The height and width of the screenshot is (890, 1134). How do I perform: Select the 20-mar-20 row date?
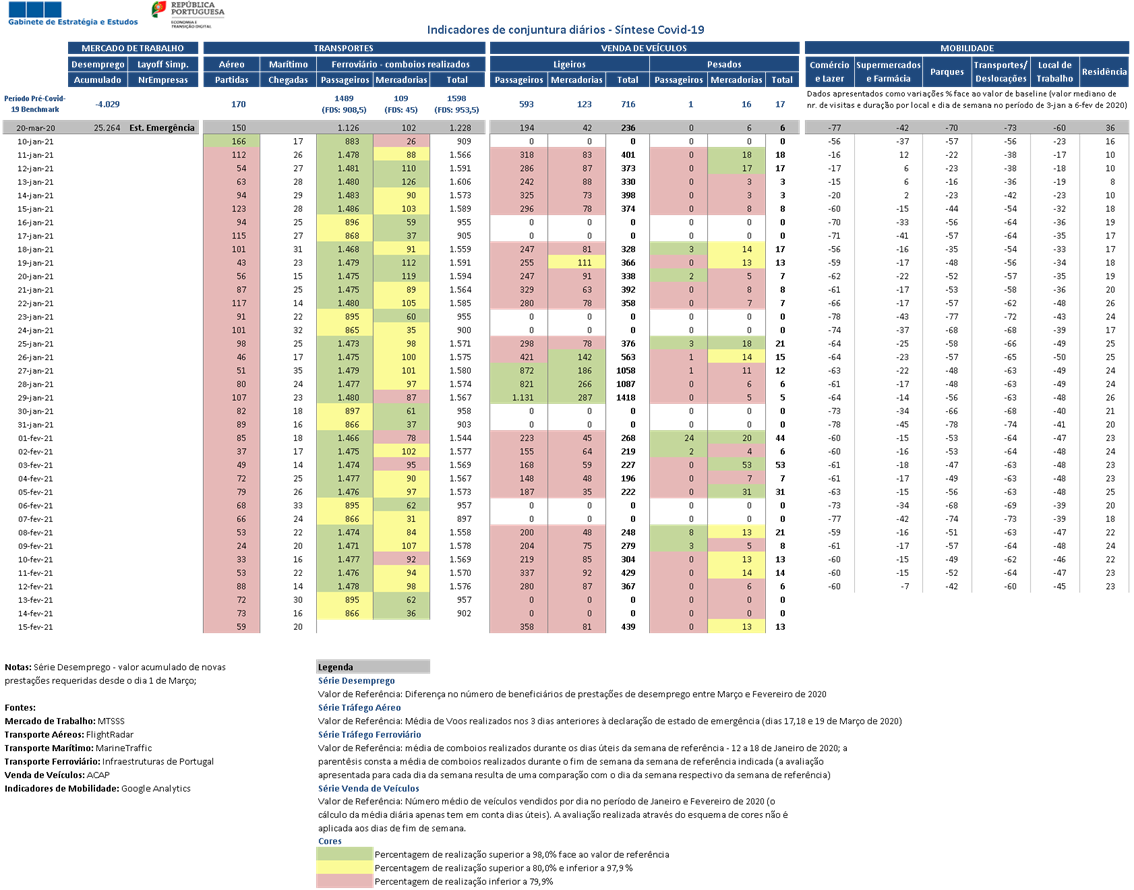coord(35,128)
